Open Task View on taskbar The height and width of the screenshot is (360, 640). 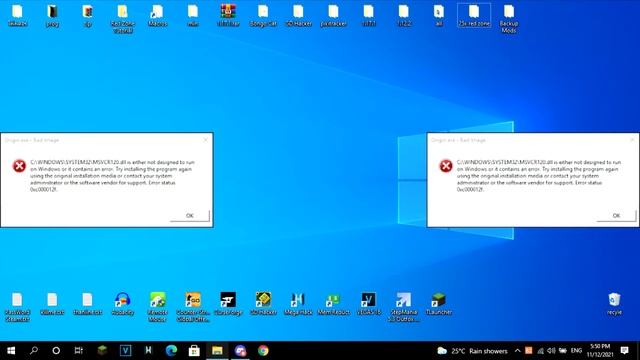click(x=78, y=351)
